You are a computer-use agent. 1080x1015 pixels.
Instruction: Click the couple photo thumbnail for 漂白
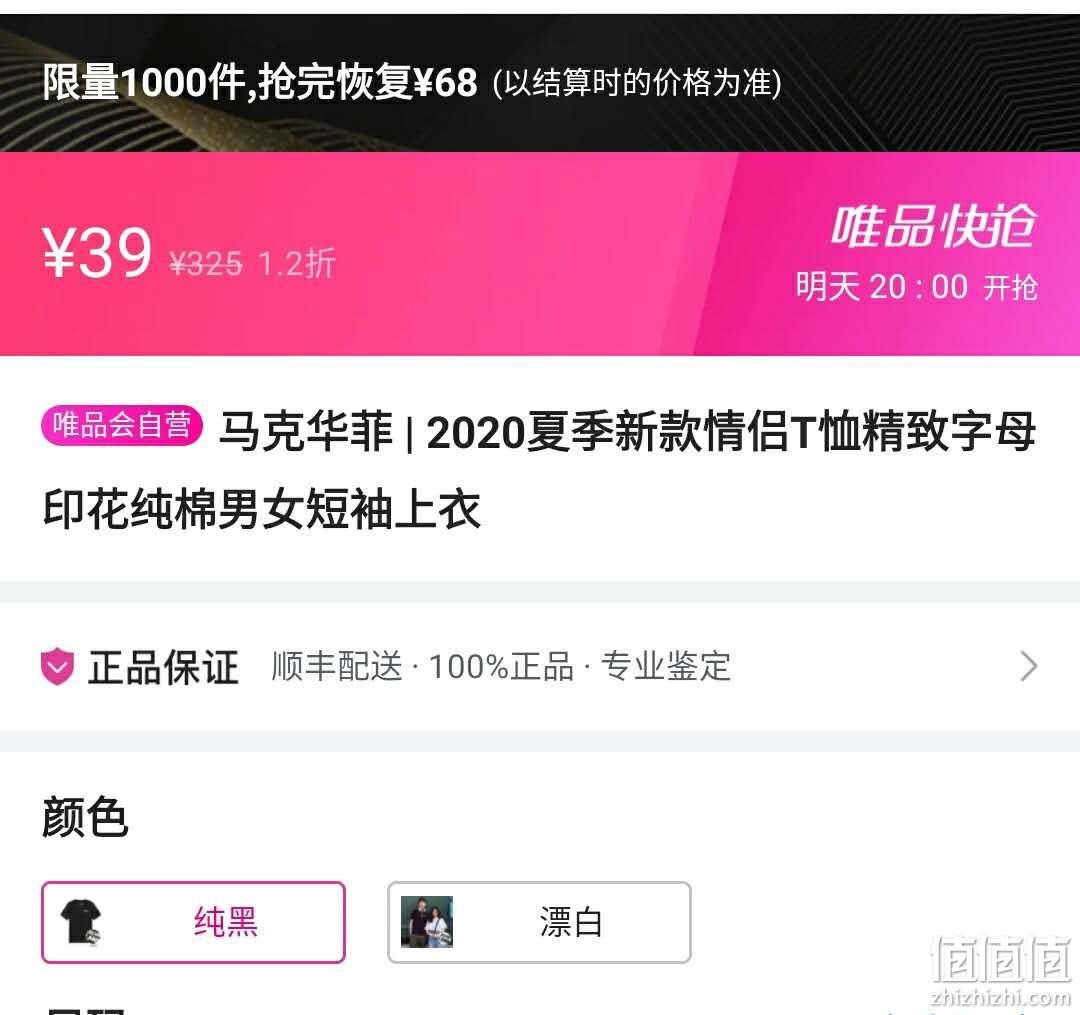tap(427, 922)
